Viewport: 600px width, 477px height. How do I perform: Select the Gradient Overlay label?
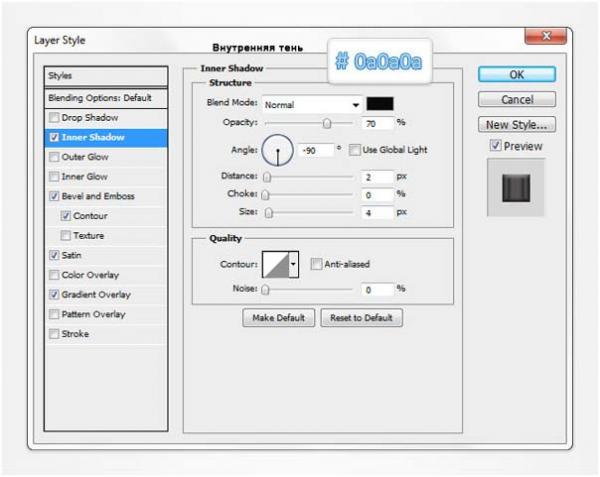[x=96, y=295]
